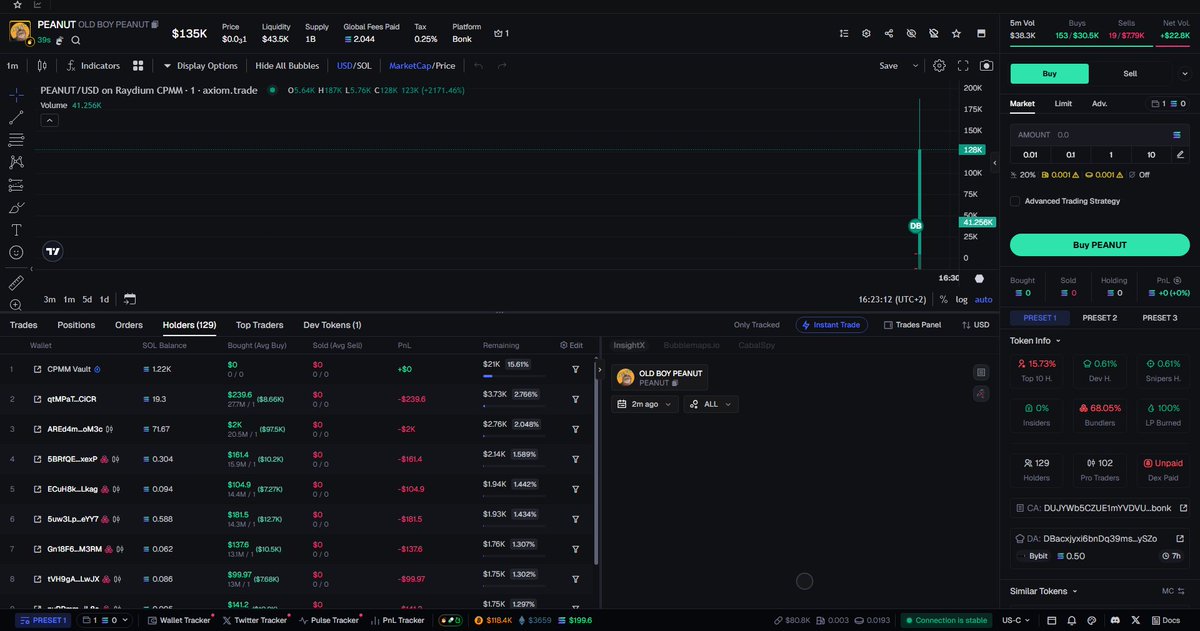Viewport: 1200px width, 631px height.
Task: Open the 1m timeframe dropdown
Action: 12,66
